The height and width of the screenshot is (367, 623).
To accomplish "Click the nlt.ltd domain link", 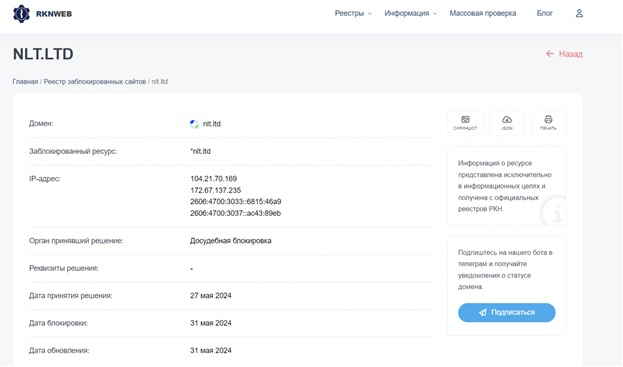I will pos(212,124).
